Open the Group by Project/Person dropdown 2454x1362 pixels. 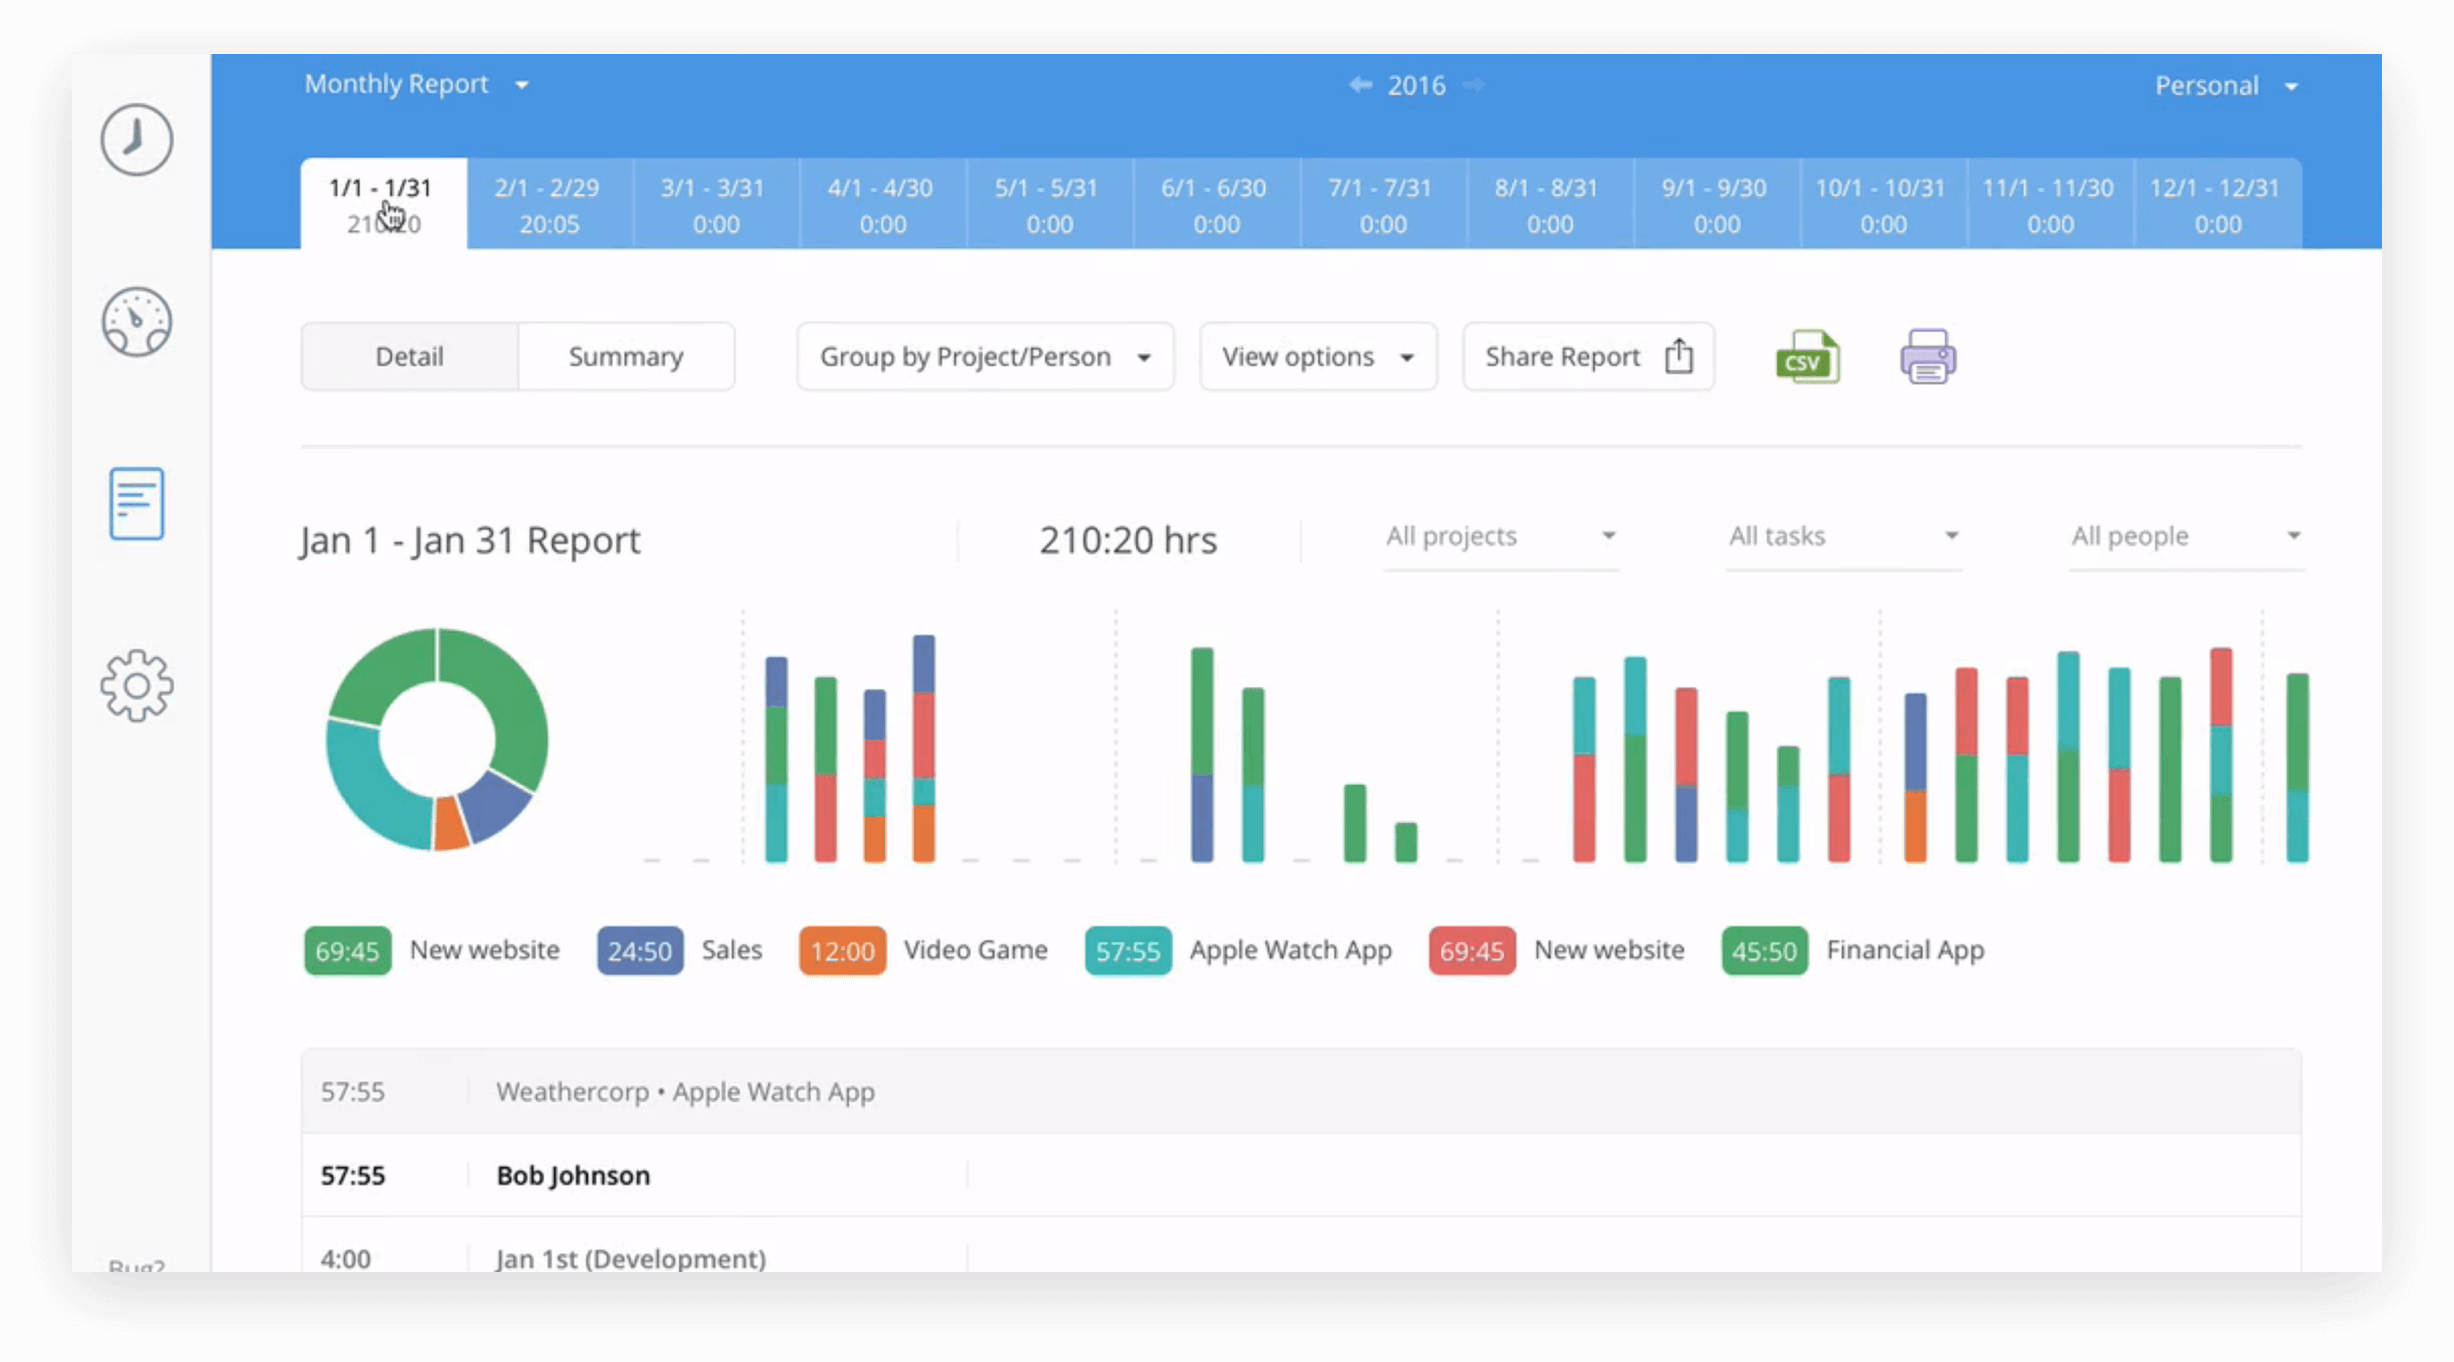(x=984, y=356)
